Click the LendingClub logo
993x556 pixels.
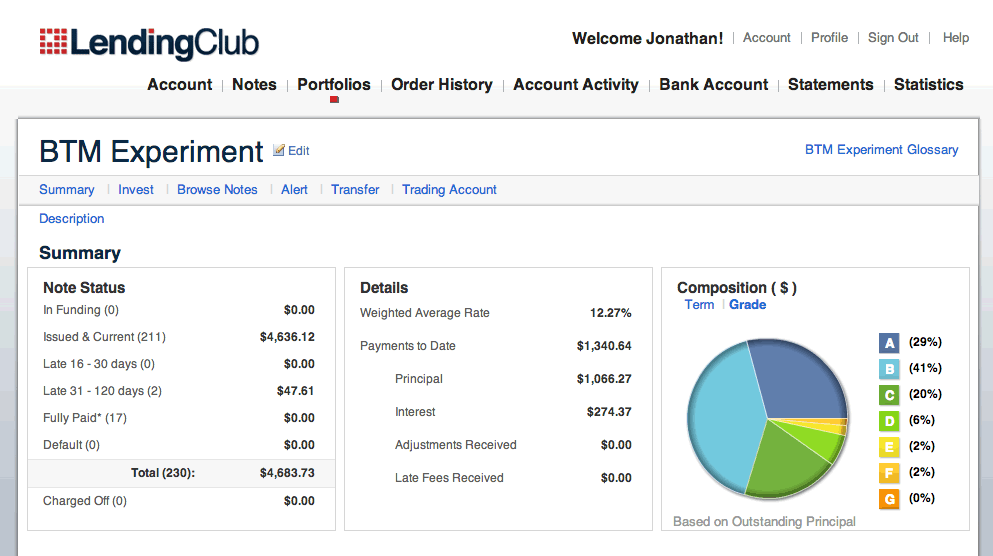149,43
